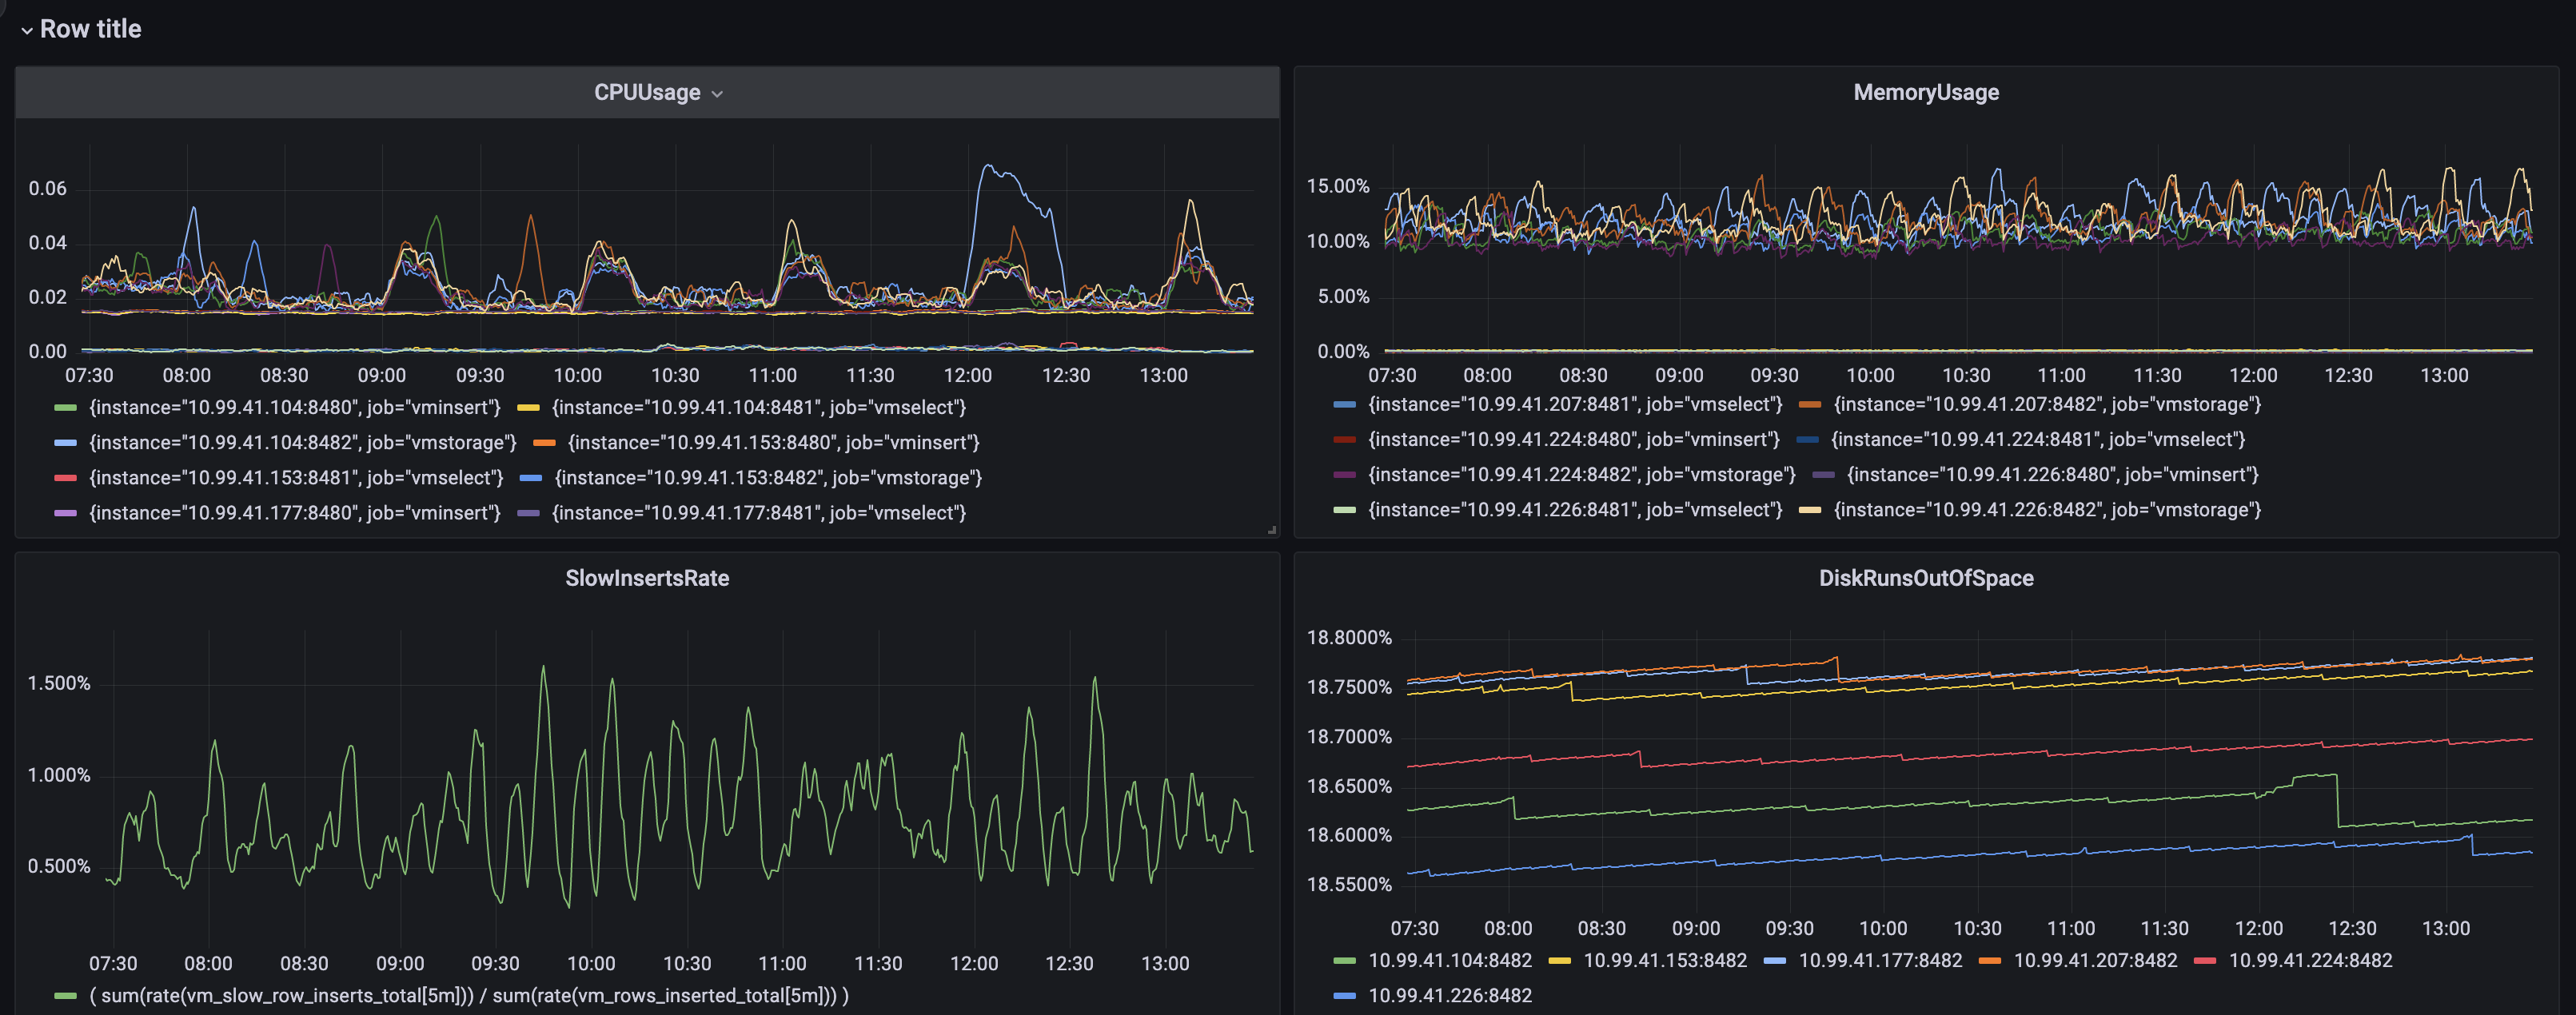
Task: Click the blue swatch for 10.99.41.226:8482 legend
Action: pyautogui.click(x=1343, y=995)
